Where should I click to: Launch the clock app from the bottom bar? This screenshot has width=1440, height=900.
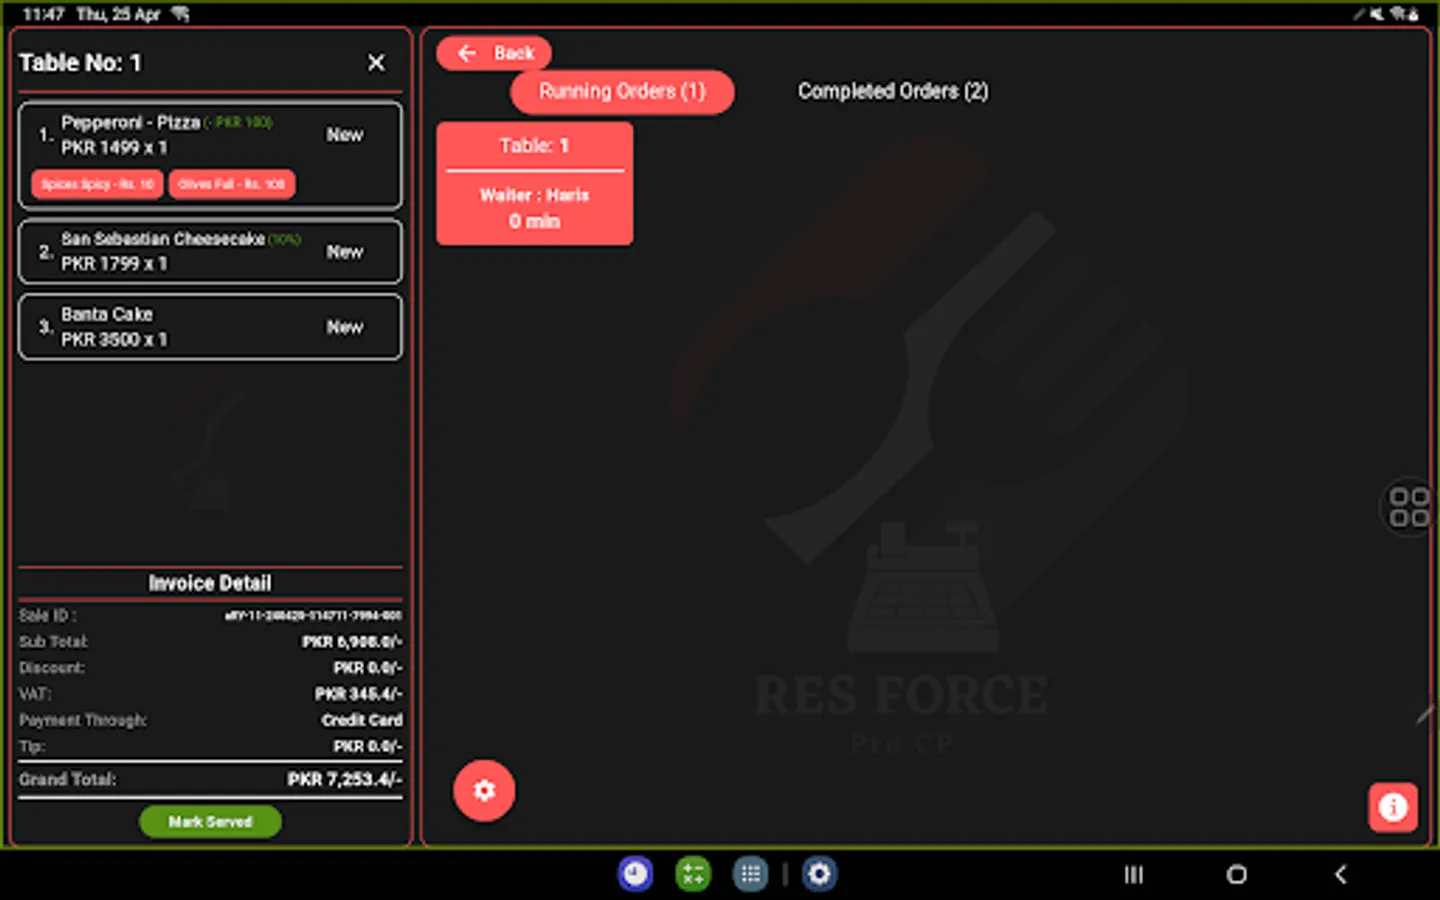[635, 874]
